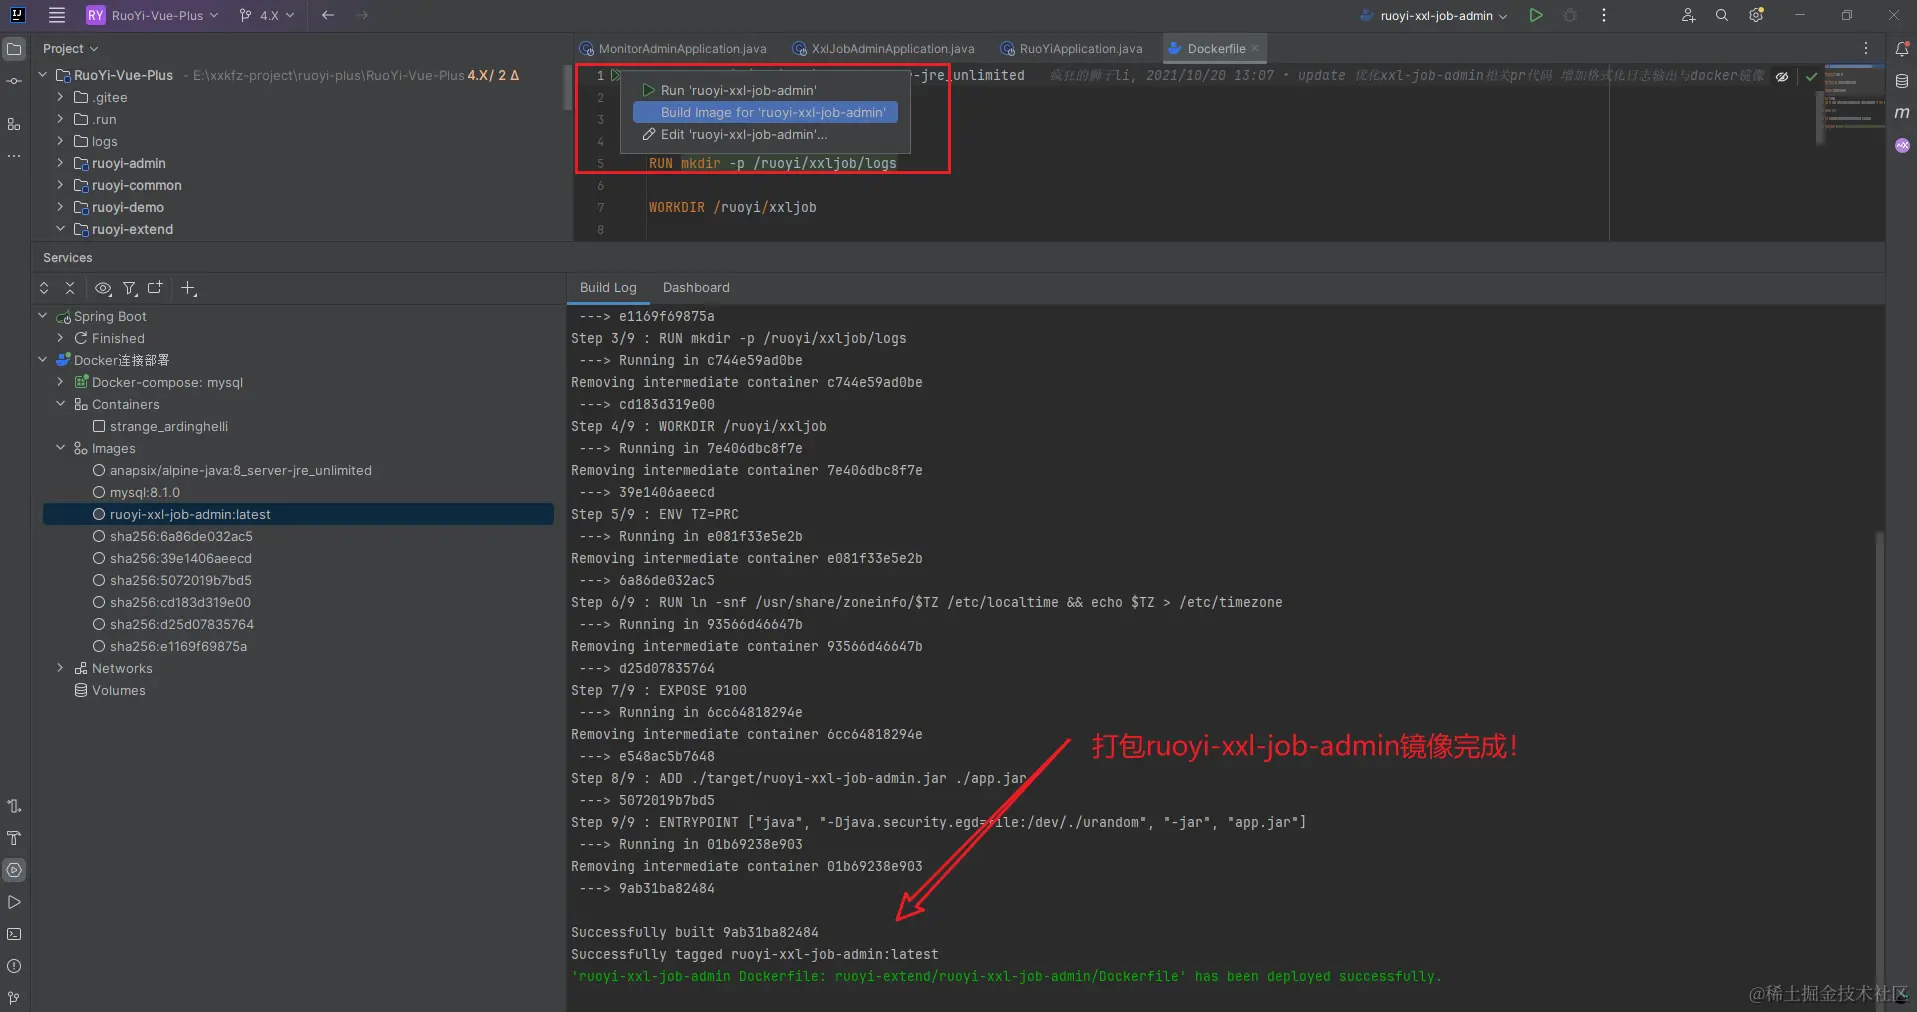Open Services filter funnel icon
This screenshot has height=1012, width=1917.
(129, 288)
